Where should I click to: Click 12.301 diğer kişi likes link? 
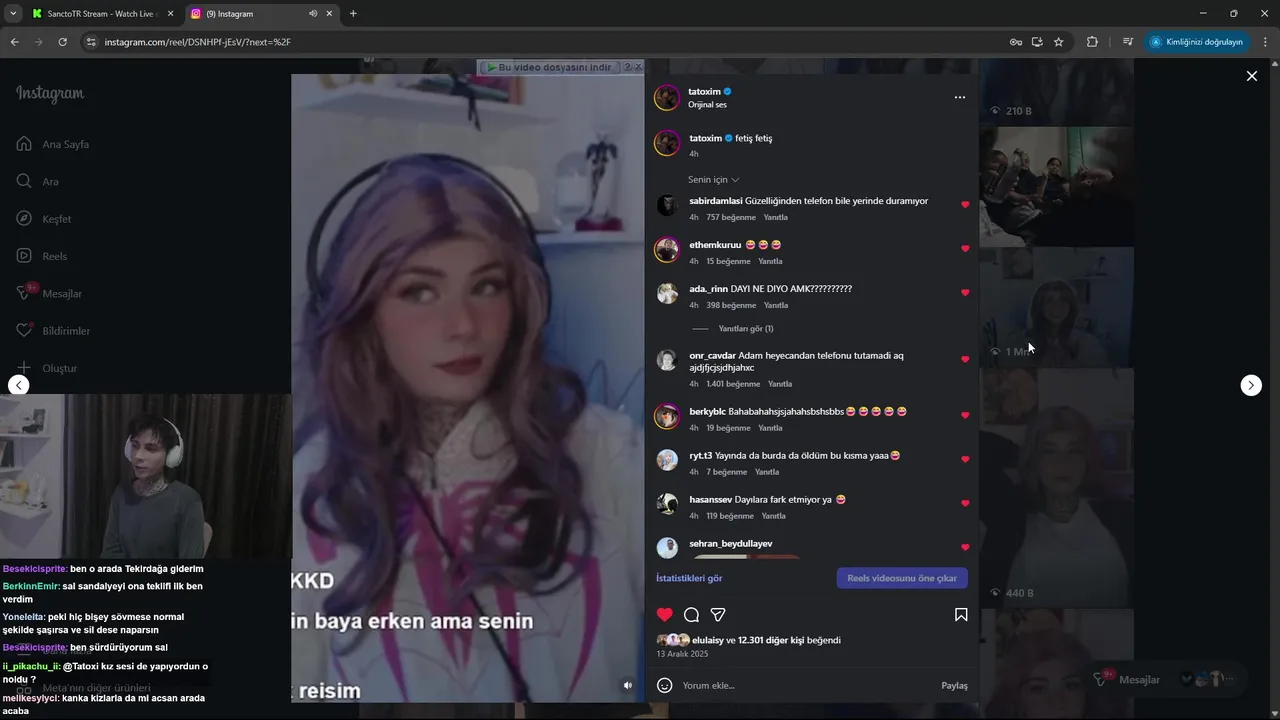(771, 640)
